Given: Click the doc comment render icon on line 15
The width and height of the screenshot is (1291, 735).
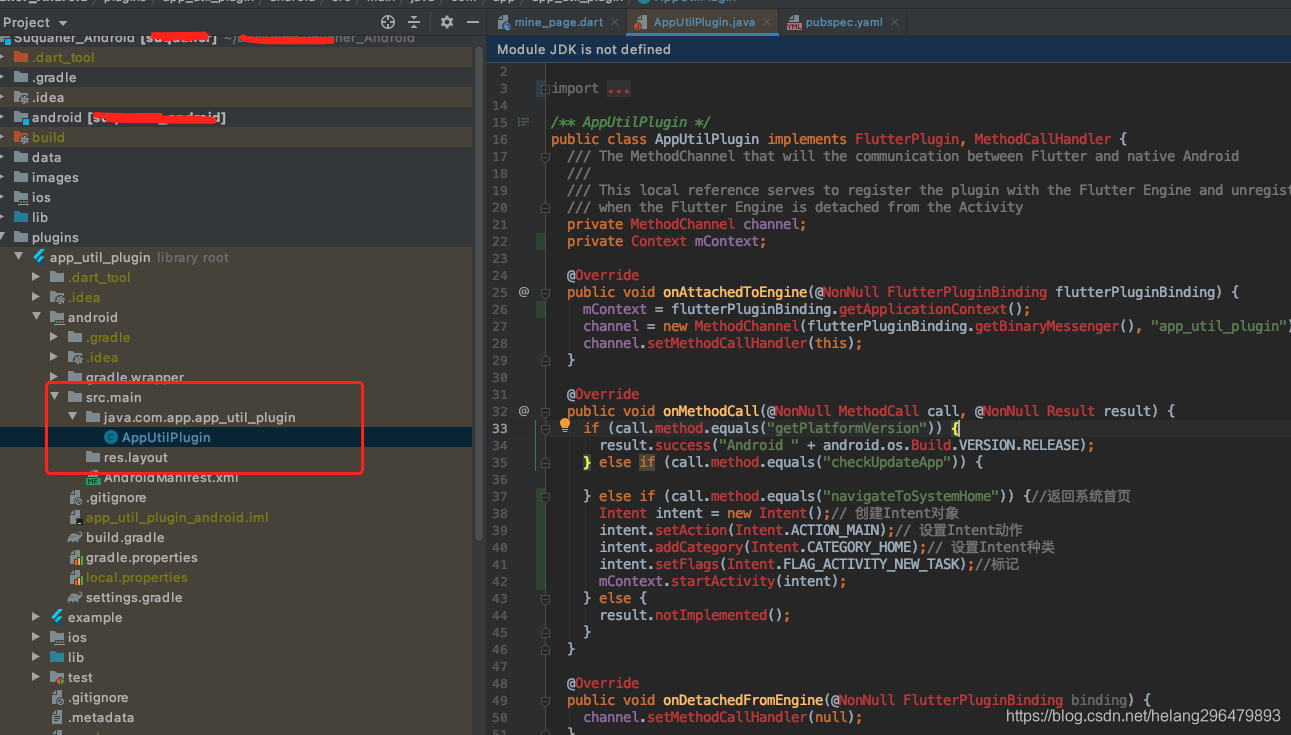Looking at the screenshot, I should click(524, 122).
